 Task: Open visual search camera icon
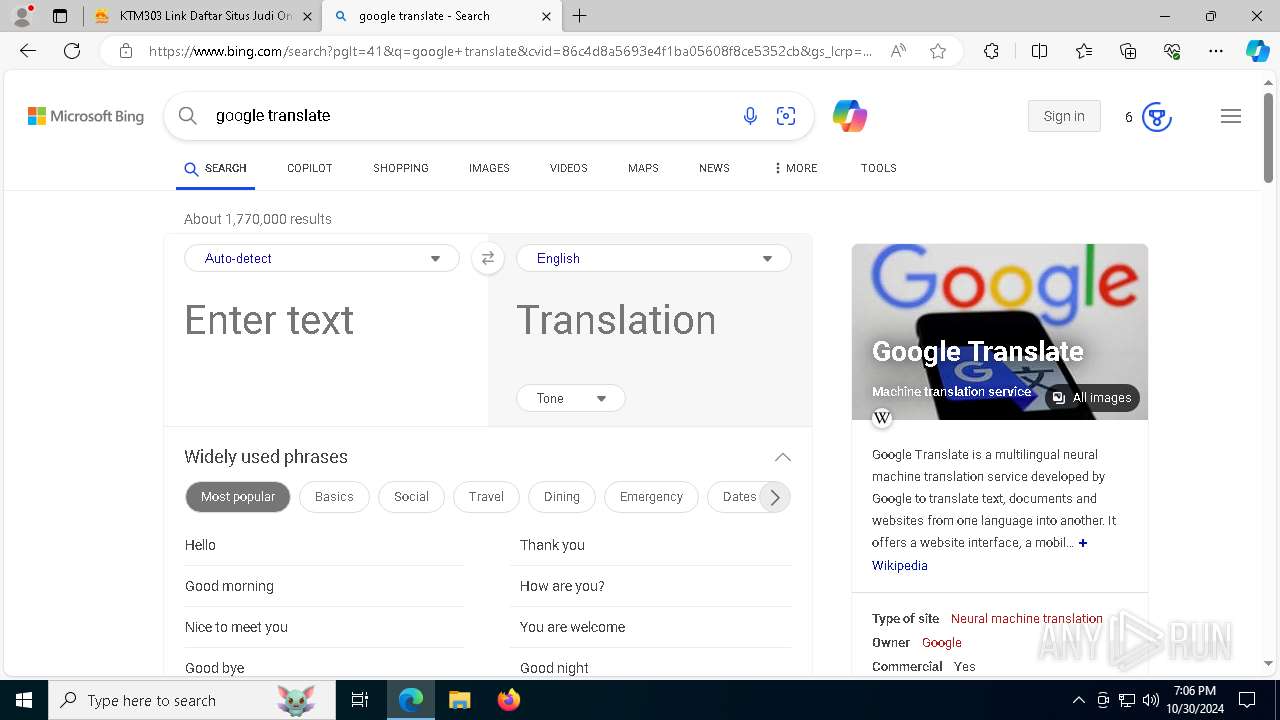coord(786,116)
